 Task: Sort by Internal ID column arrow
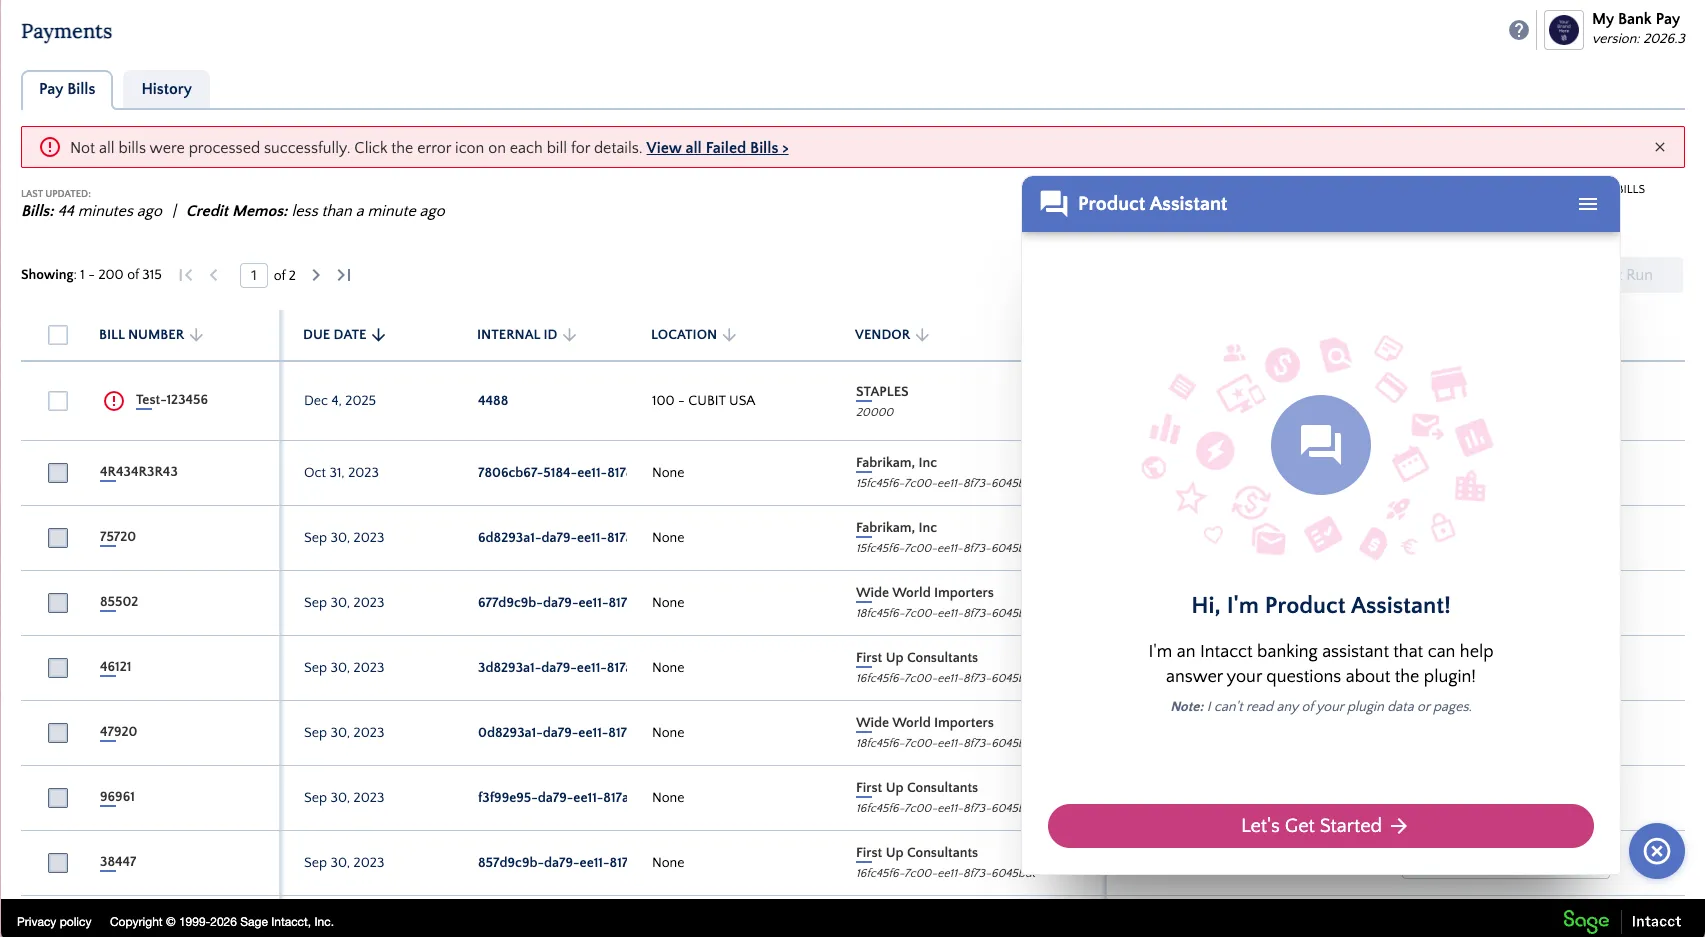[570, 335]
